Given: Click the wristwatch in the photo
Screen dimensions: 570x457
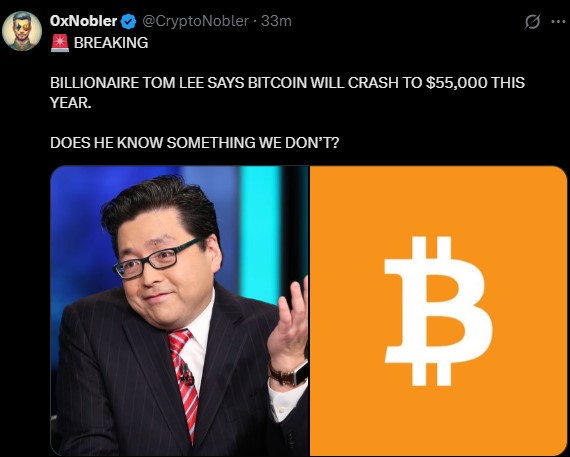Looking at the screenshot, I should [289, 374].
